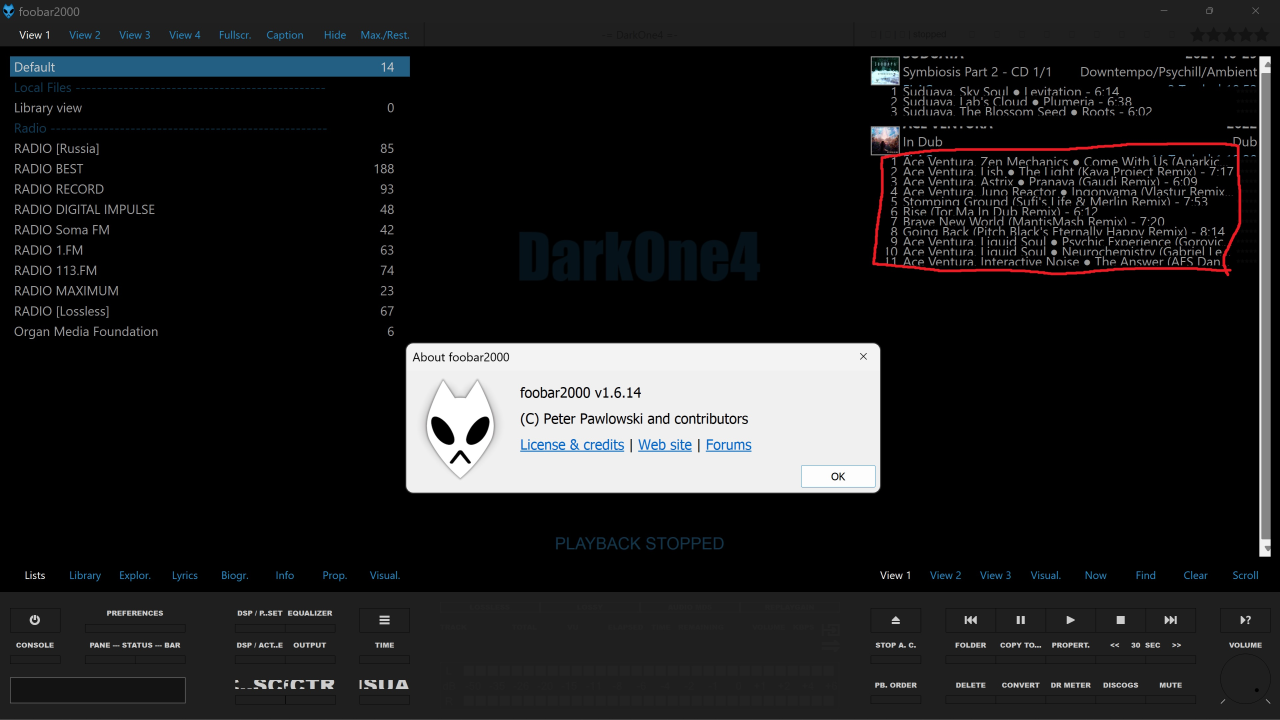Open the hamburger menu icon

click(385, 620)
